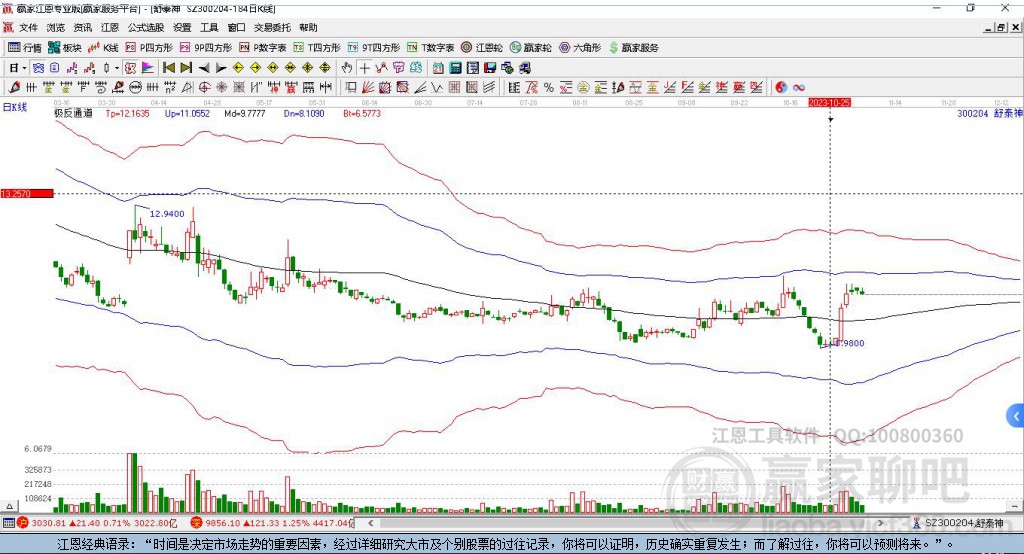The width and height of the screenshot is (1024, 554).
Task: Open the 江恩 menu
Action: [x=110, y=27]
